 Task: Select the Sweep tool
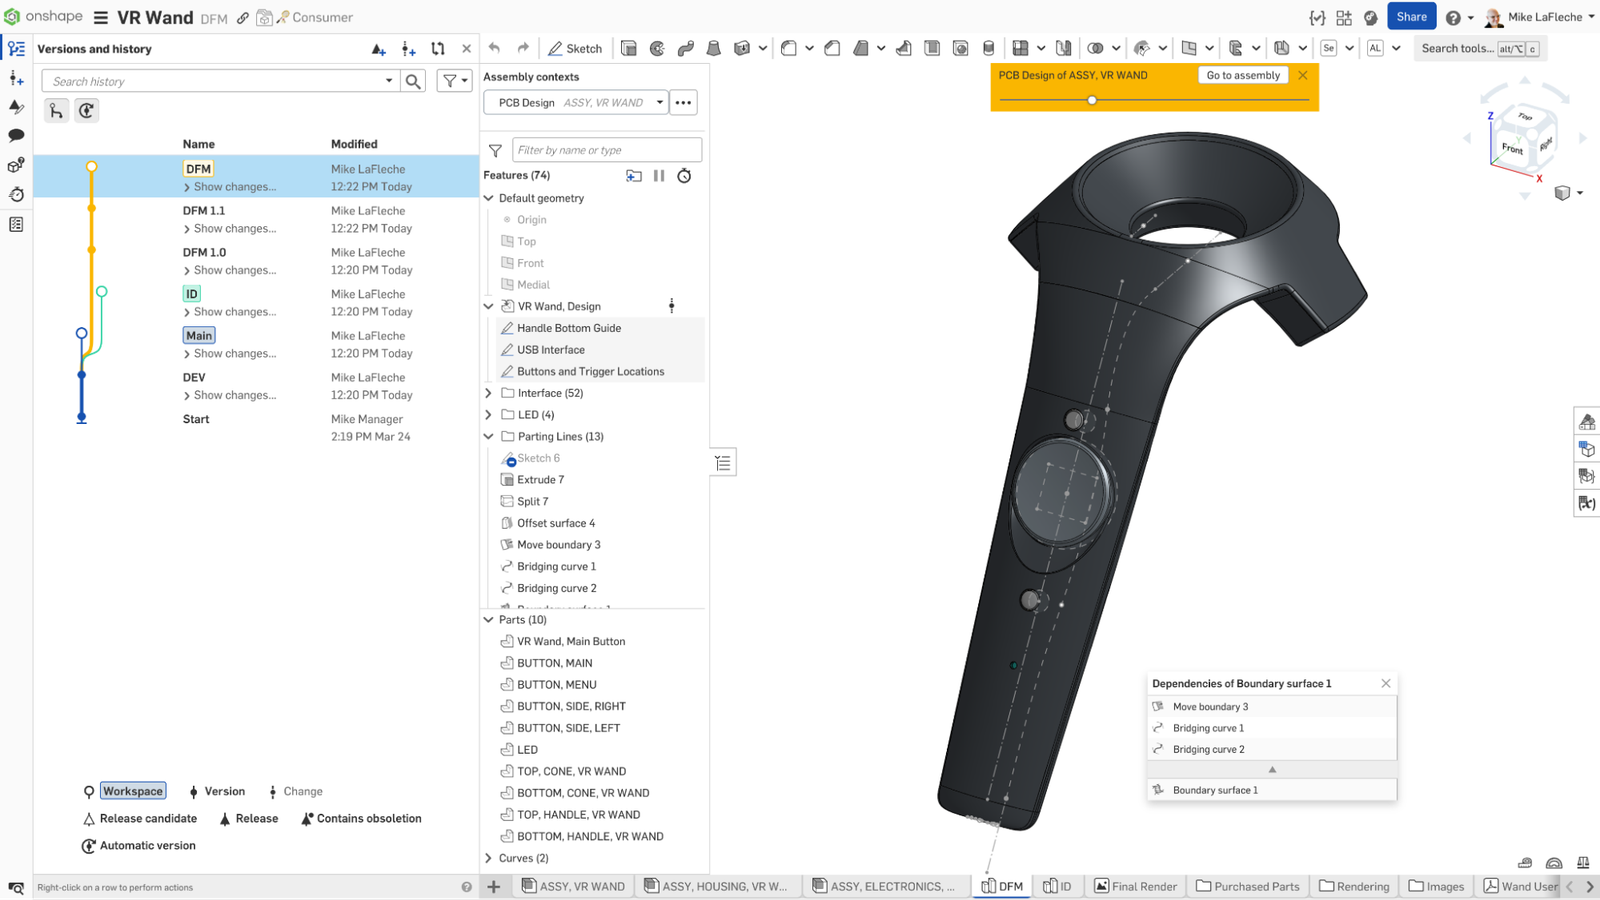pos(685,47)
